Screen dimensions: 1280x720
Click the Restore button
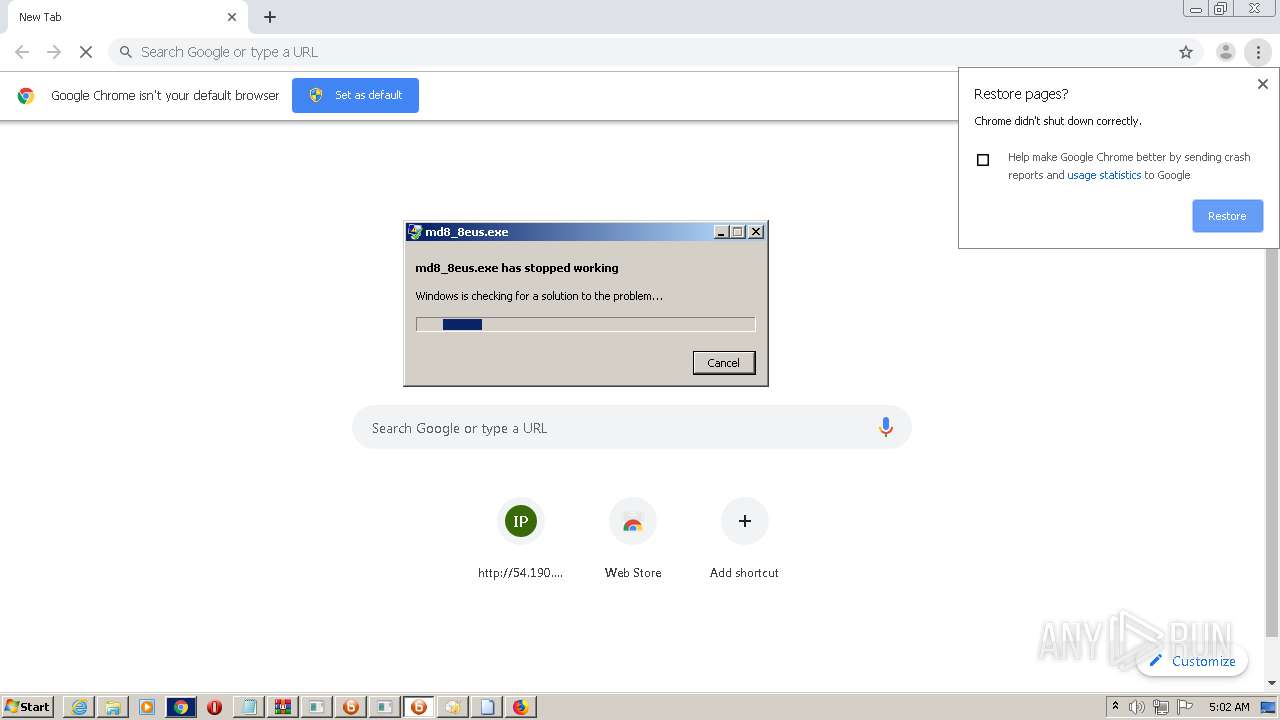[x=1227, y=216]
